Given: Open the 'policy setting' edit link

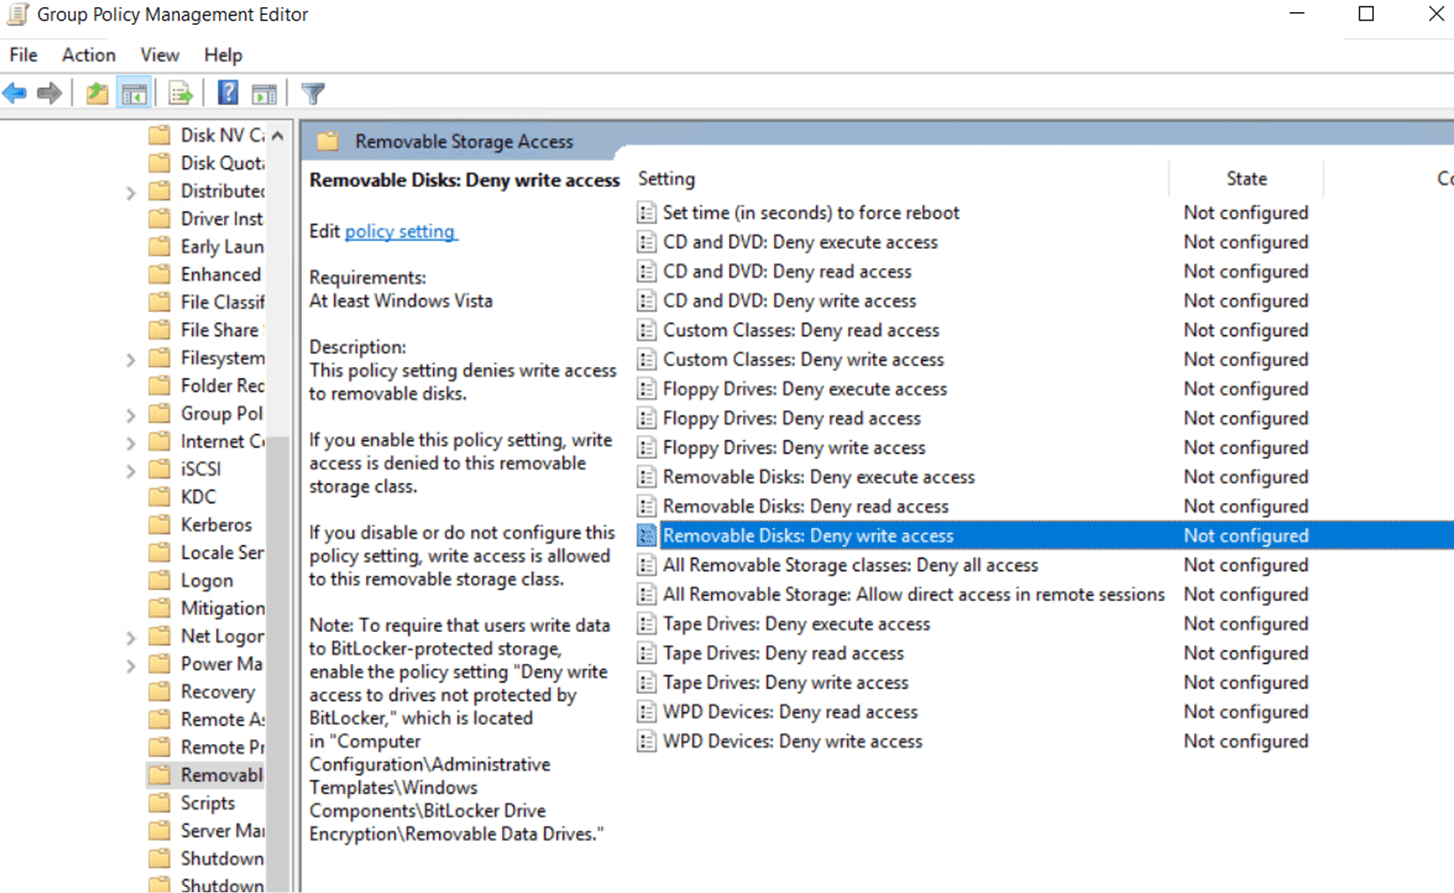Looking at the screenshot, I should click(x=400, y=231).
